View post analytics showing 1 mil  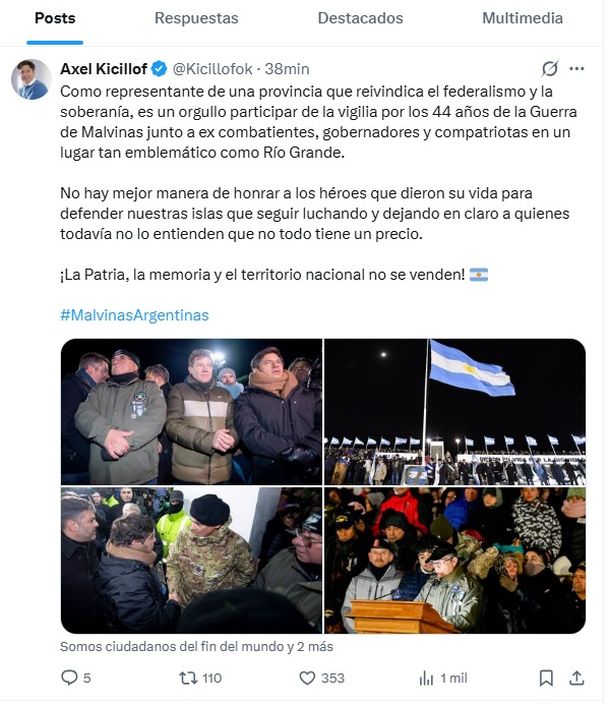coord(426,678)
